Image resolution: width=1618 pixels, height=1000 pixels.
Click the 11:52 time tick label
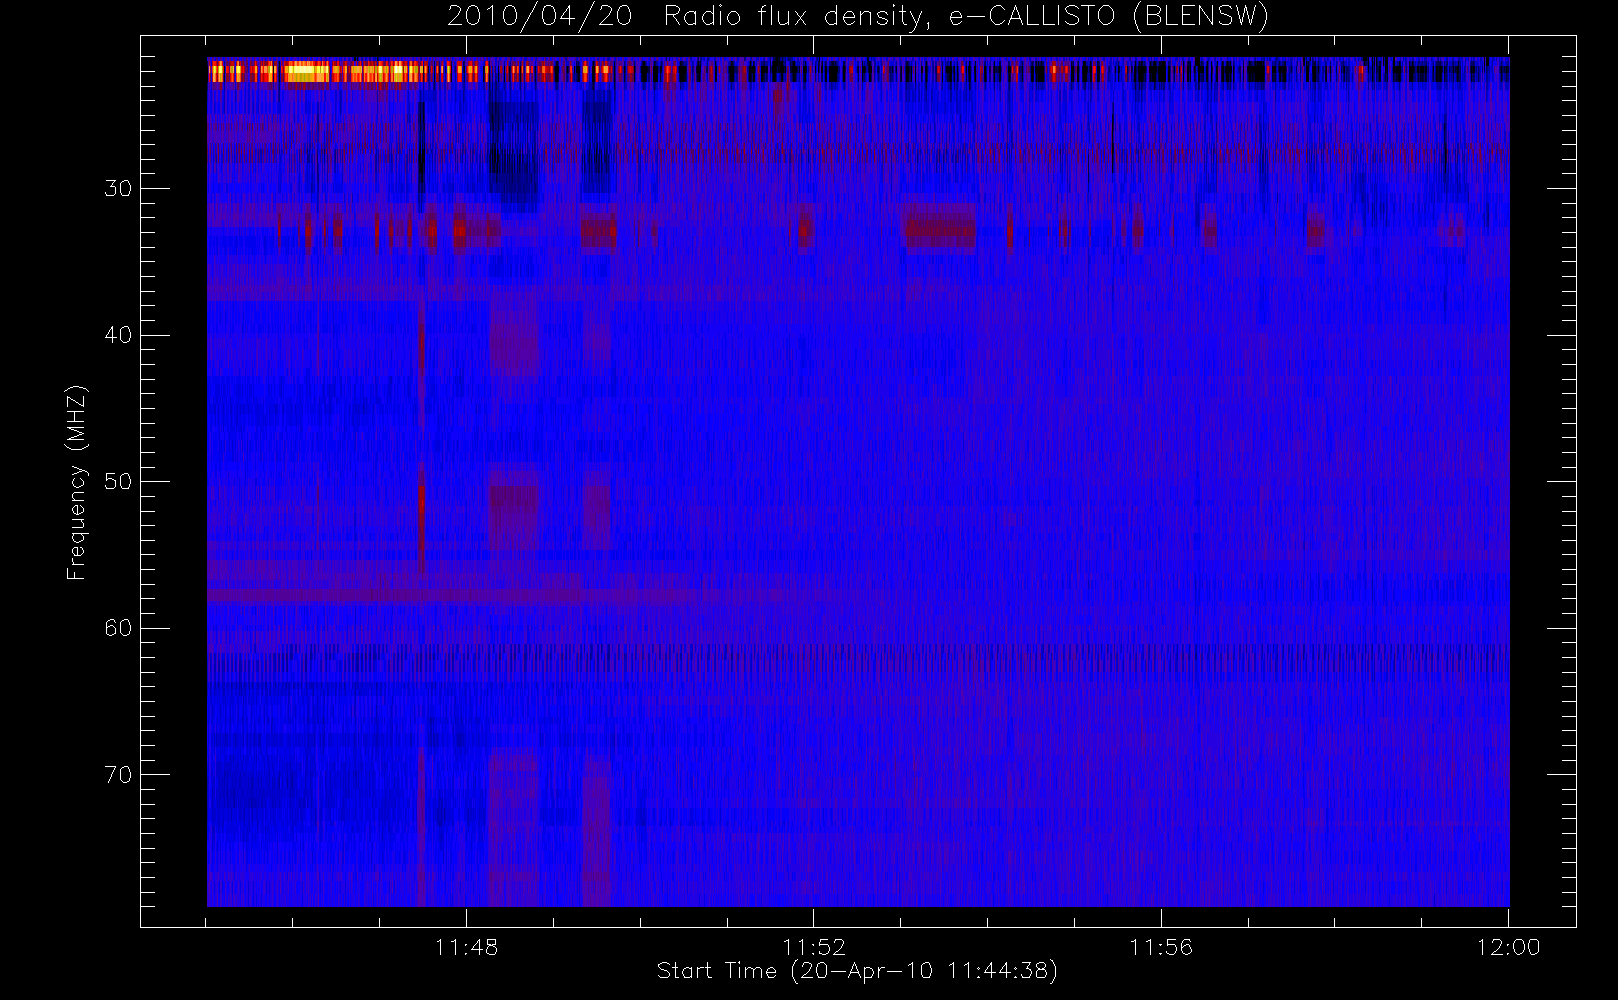click(814, 947)
